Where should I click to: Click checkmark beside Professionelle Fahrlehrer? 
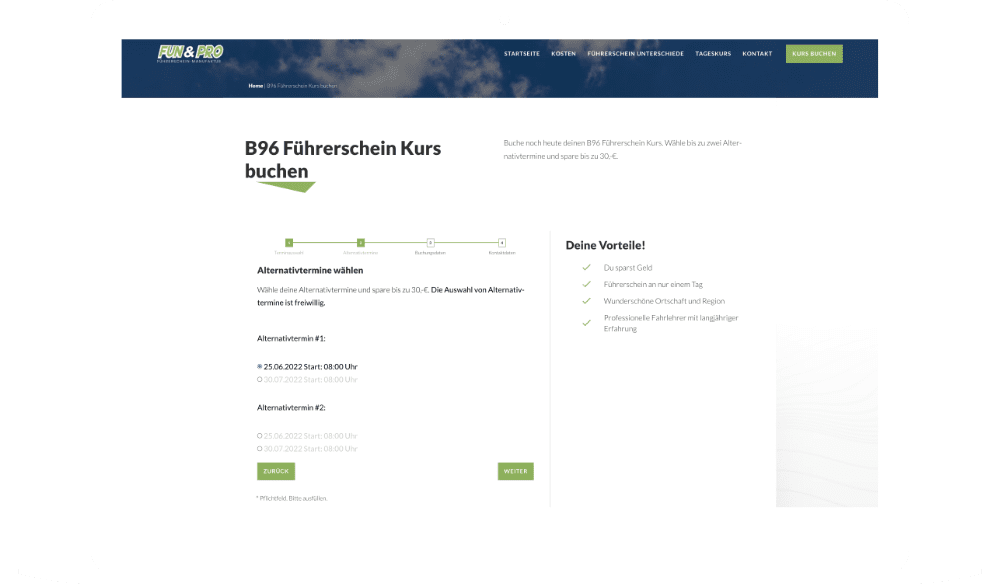tap(586, 323)
